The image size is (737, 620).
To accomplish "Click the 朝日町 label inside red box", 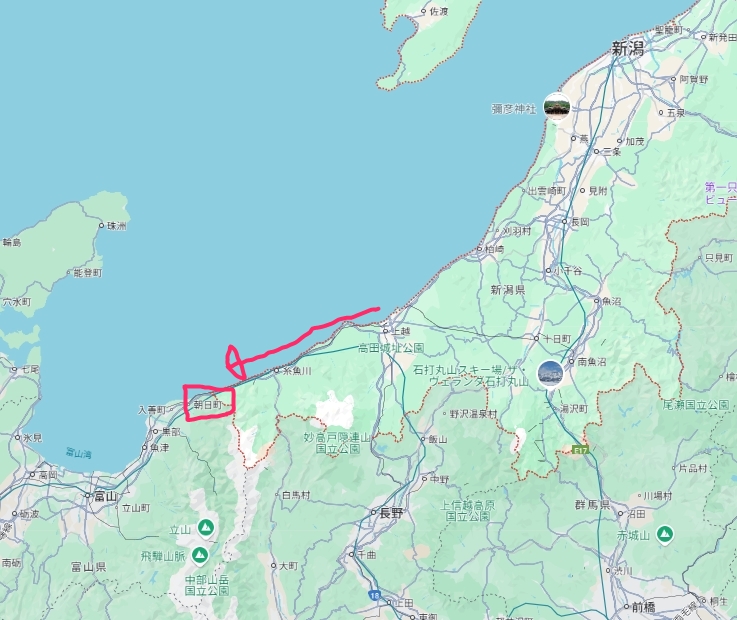I will pos(208,405).
